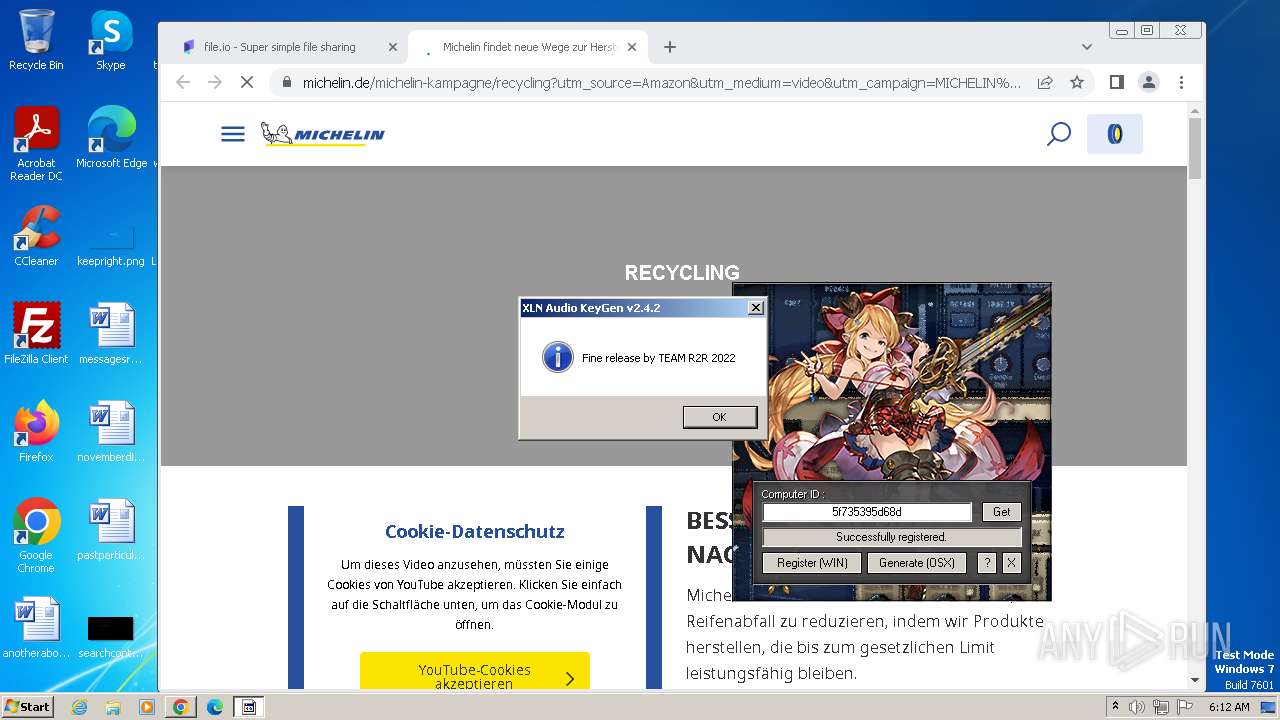Open the messagesr... Word document
Viewport: 1280px width, 720px height.
(111, 334)
